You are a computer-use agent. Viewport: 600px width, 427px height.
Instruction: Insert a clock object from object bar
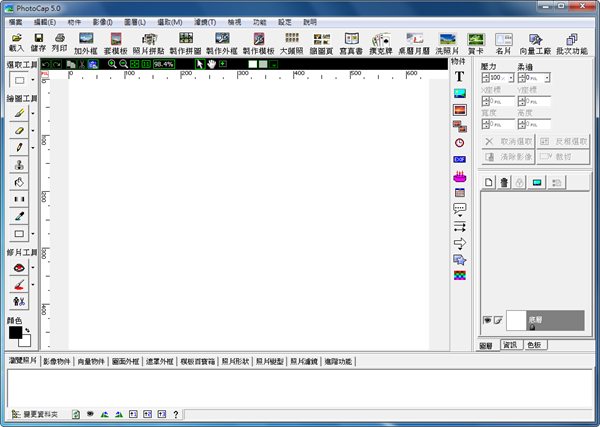[460, 143]
